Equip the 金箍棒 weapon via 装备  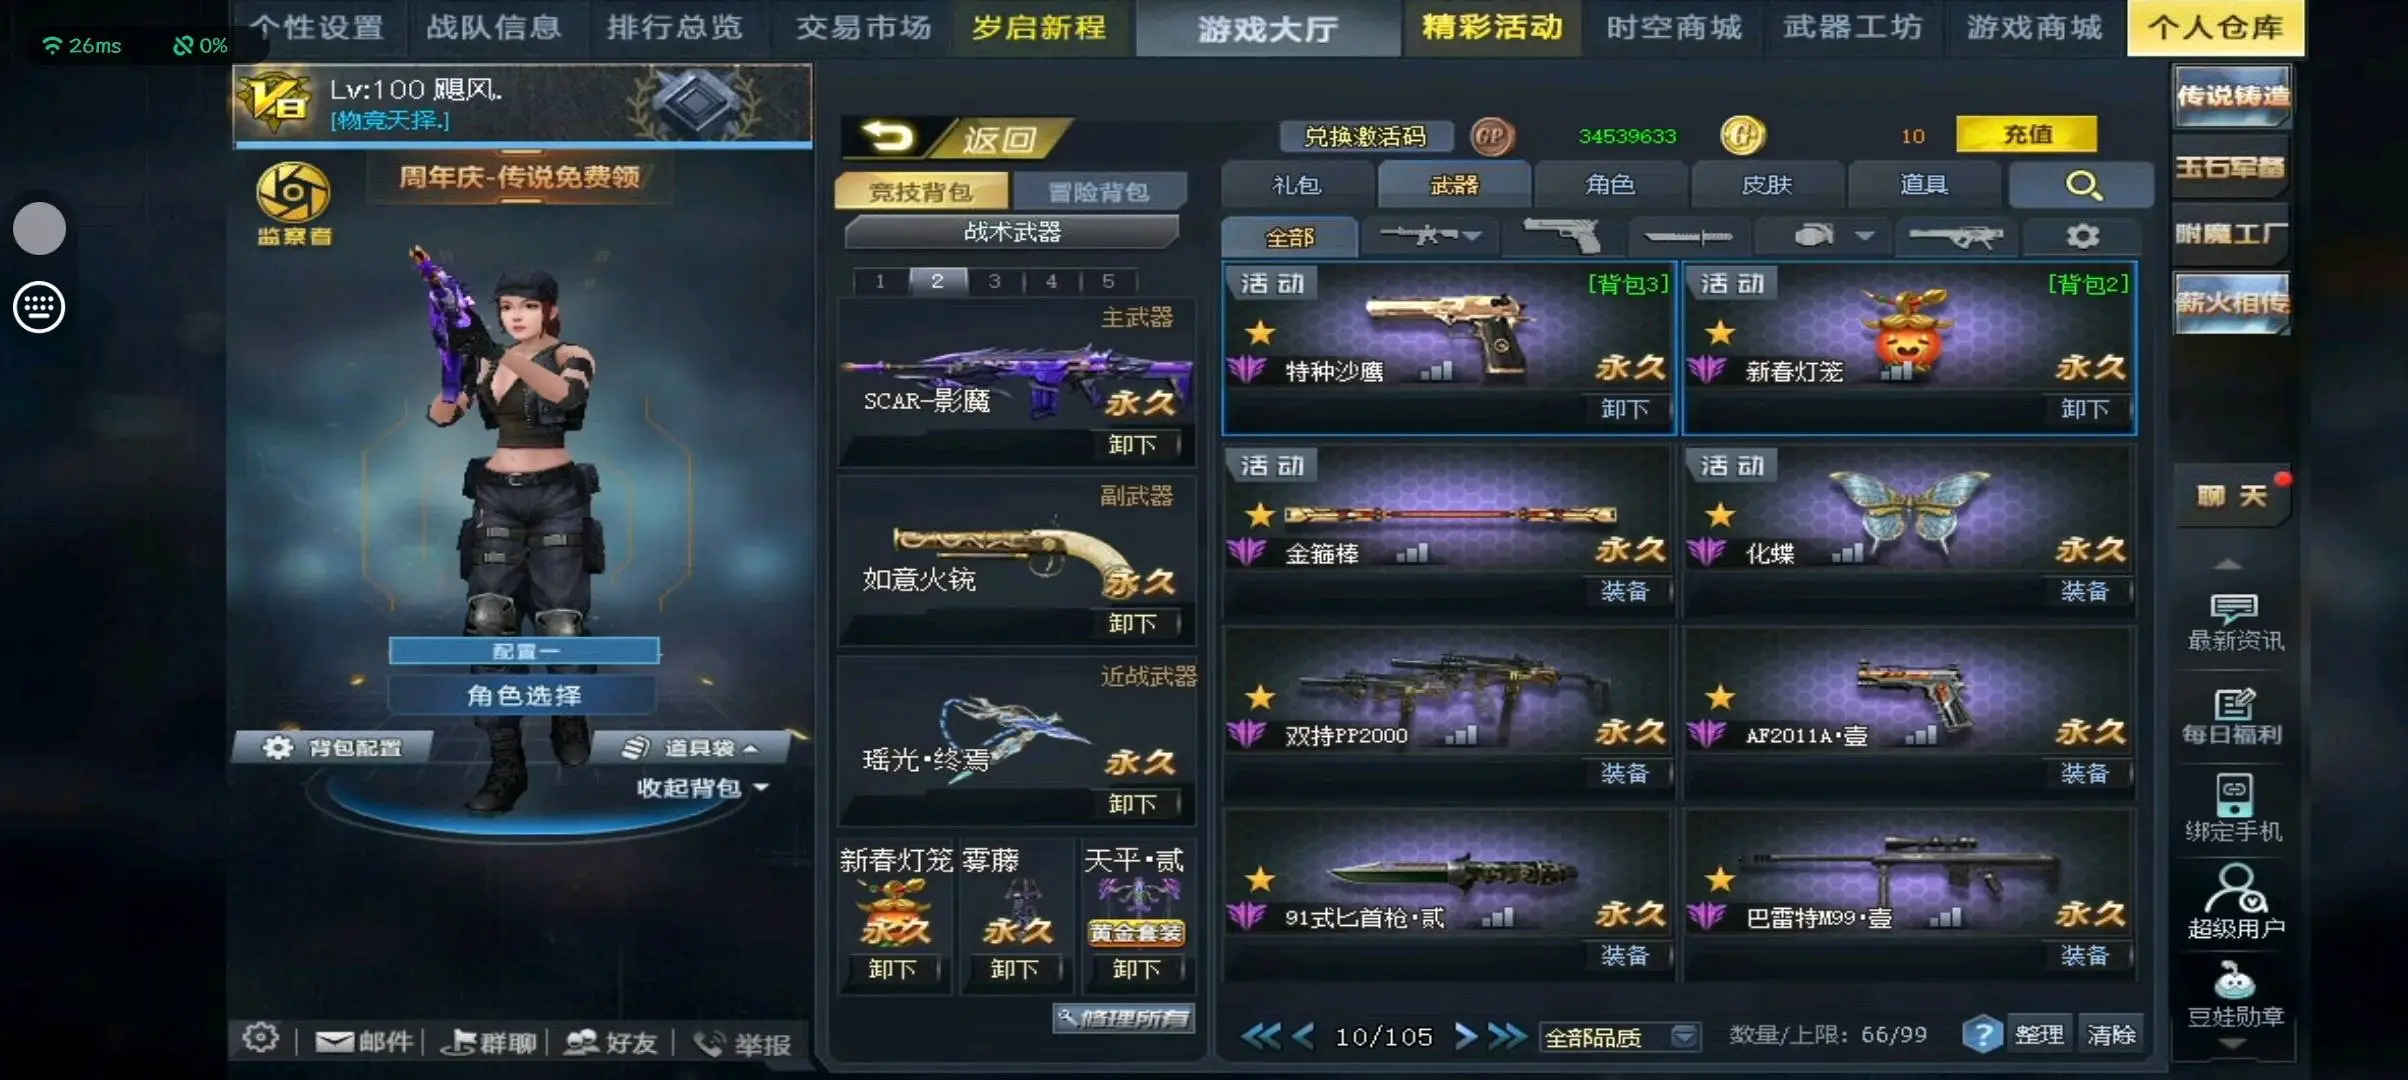coord(1624,592)
